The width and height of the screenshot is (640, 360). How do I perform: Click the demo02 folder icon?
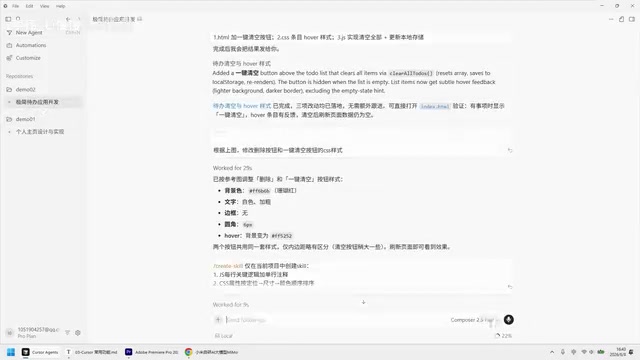pyautogui.click(x=9, y=89)
